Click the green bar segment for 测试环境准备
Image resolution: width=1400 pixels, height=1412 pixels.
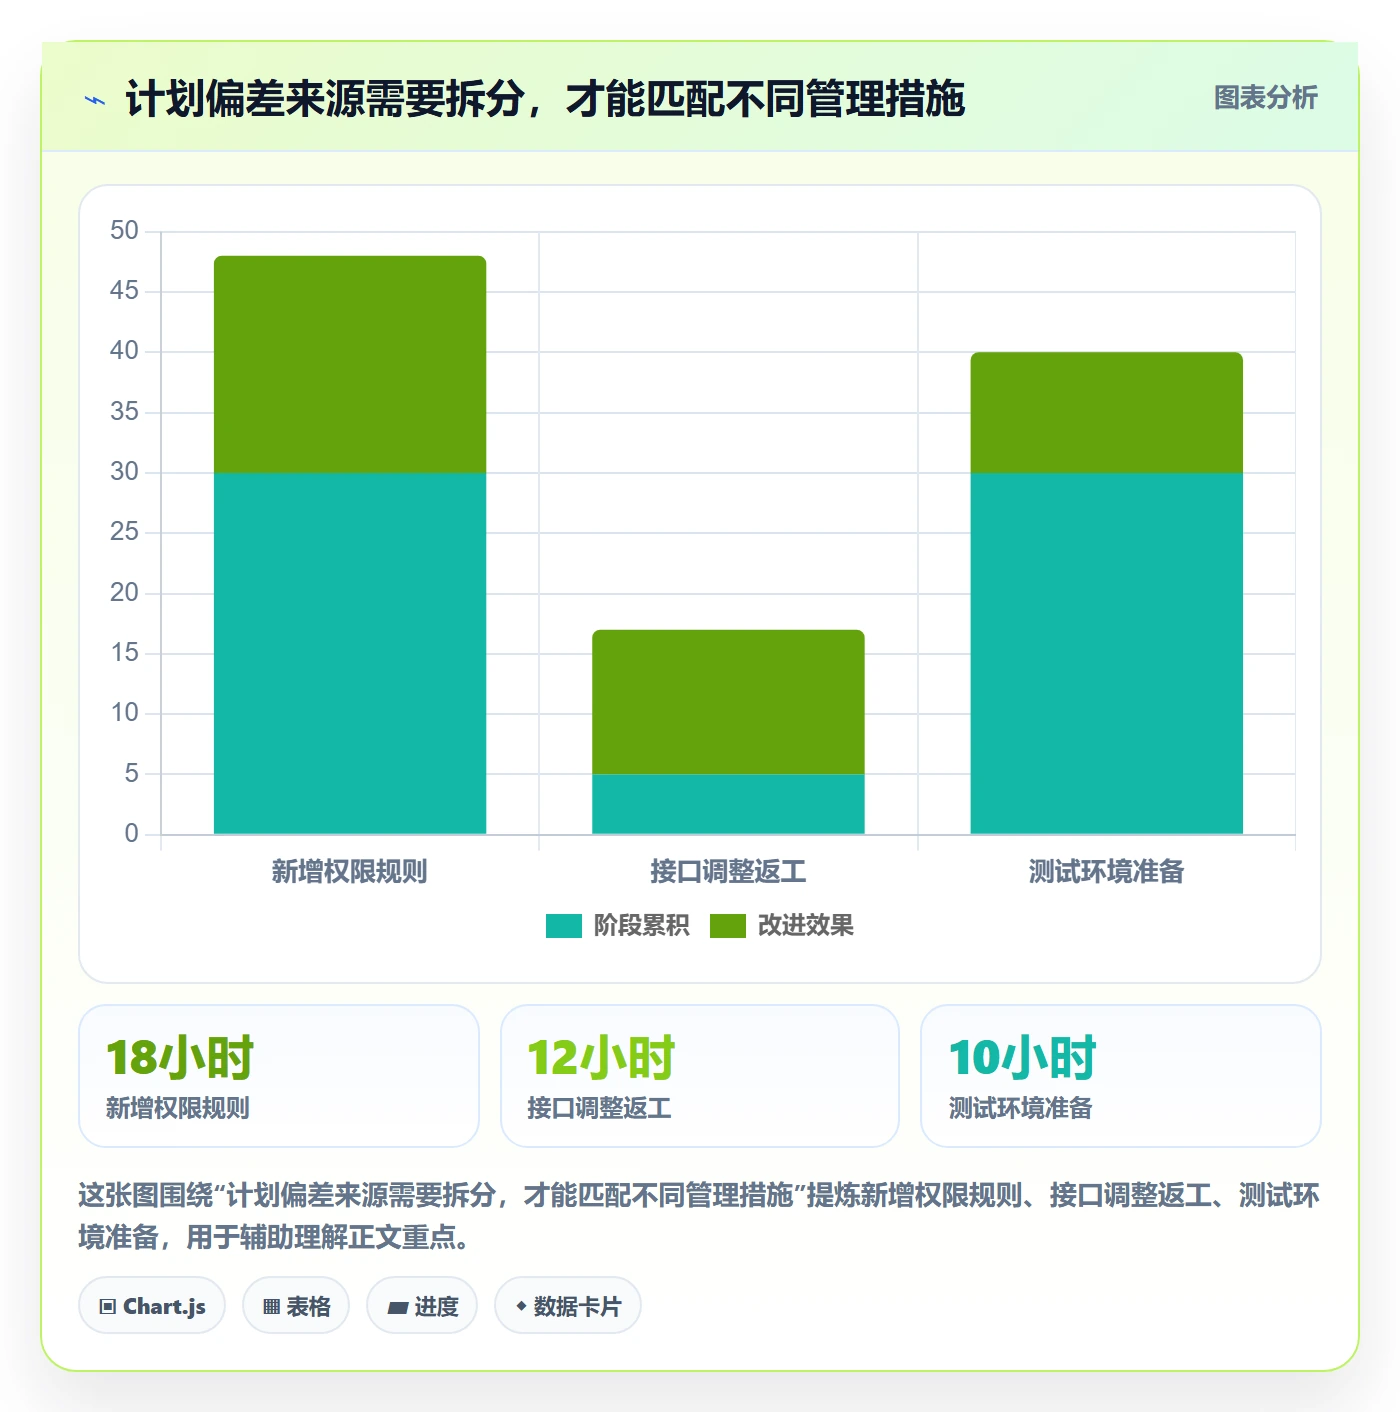point(1106,412)
